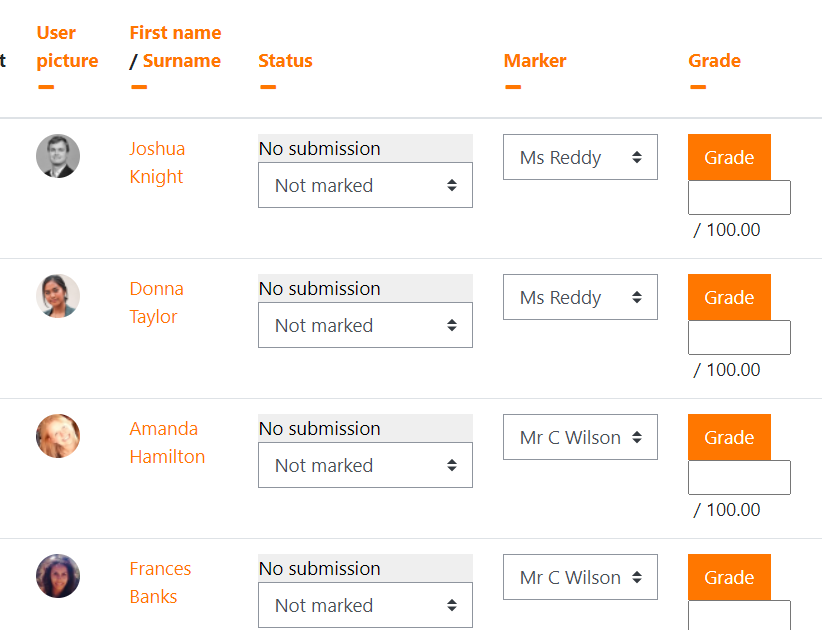Open Joshua Knight's profile picture
Screen dimensions: 822x630
tap(58, 156)
